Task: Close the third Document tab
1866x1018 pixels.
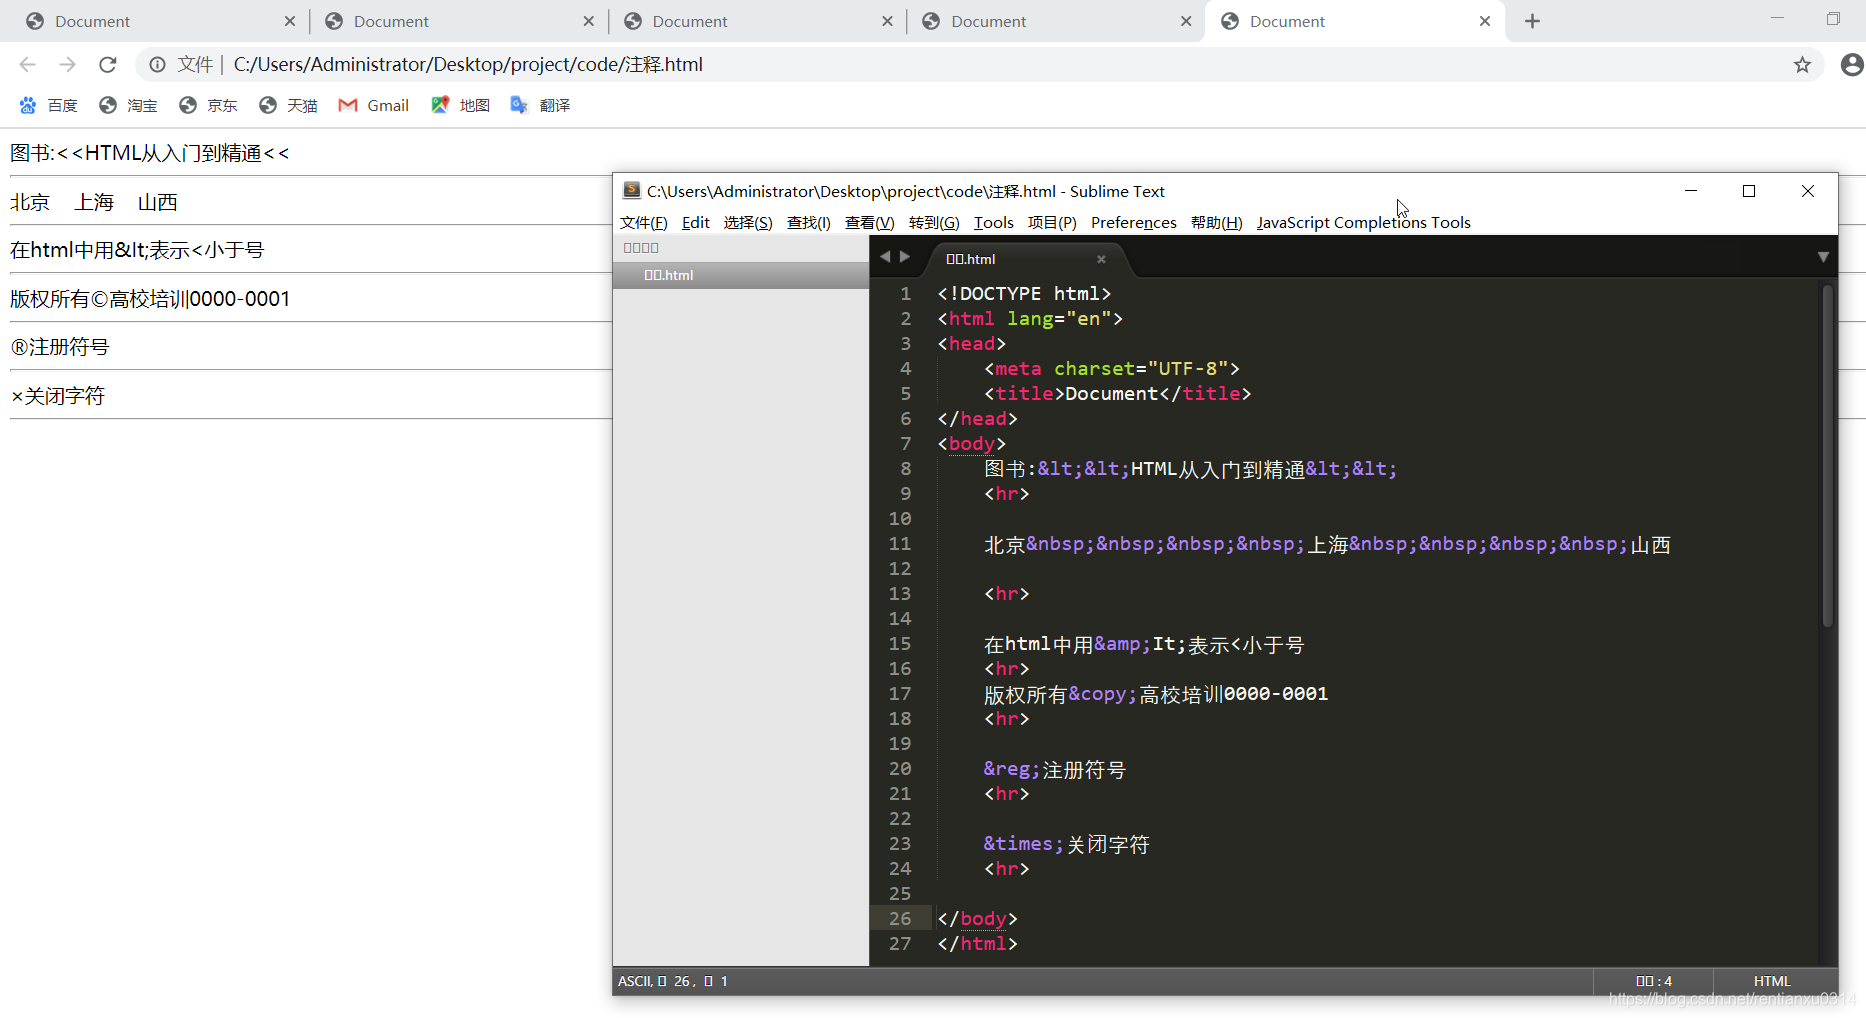Action: point(887,21)
